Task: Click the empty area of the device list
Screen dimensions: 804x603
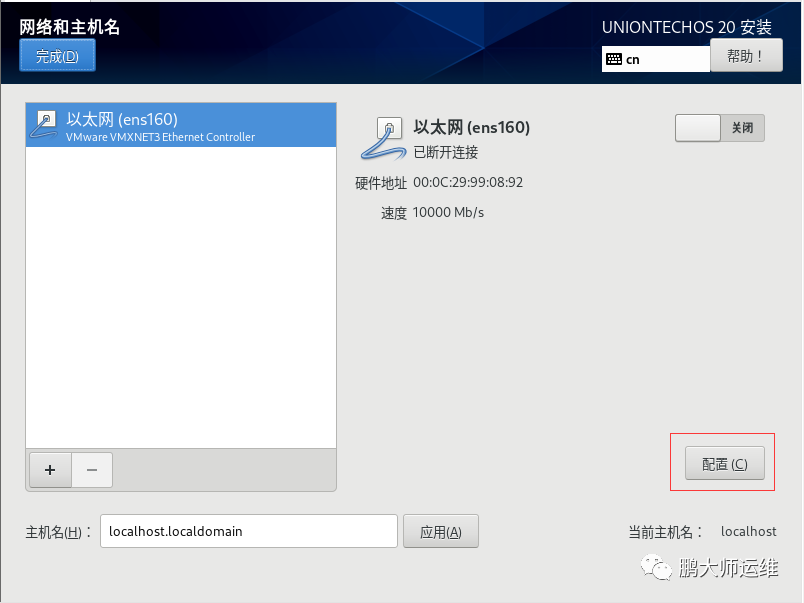Action: [181, 297]
